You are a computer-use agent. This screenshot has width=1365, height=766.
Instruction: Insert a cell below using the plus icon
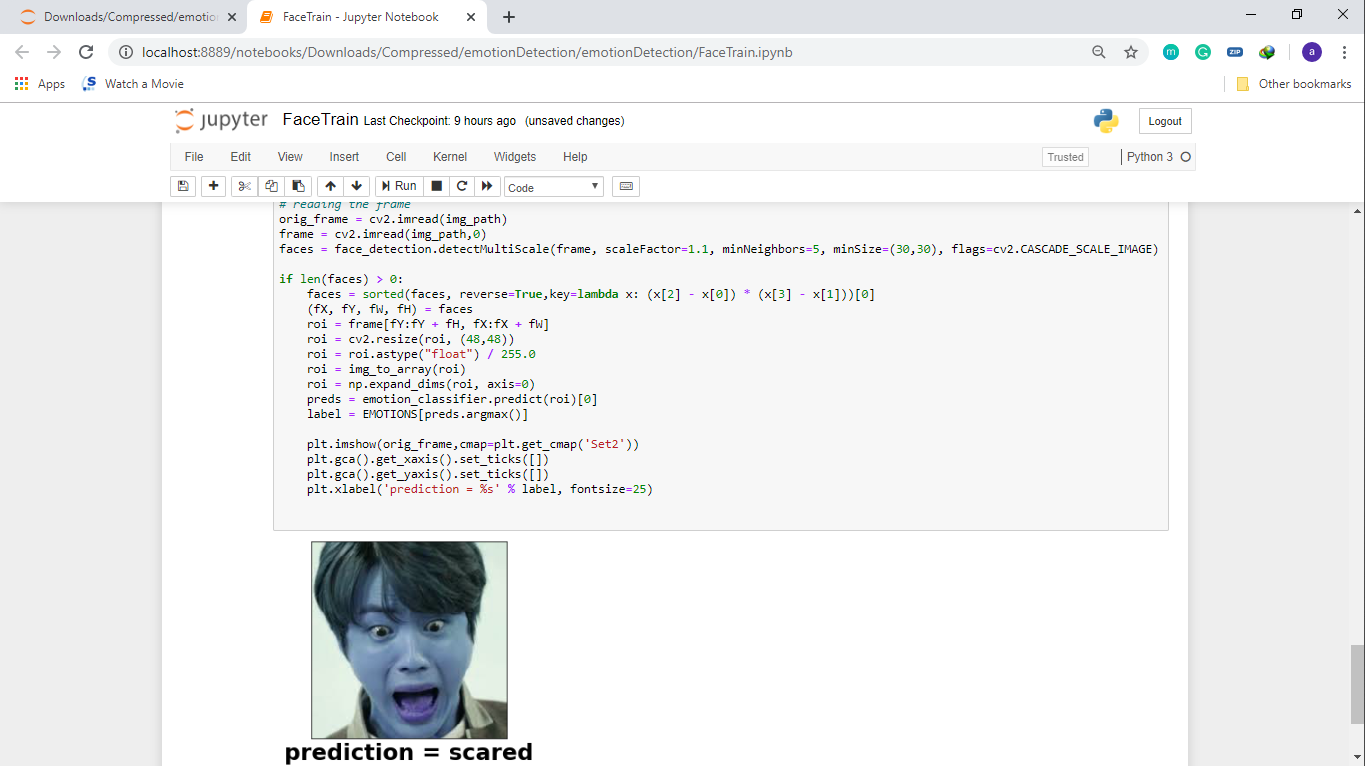coord(213,186)
